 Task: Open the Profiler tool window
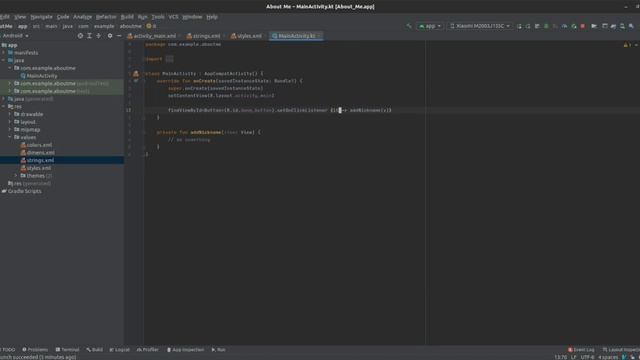pos(148,350)
